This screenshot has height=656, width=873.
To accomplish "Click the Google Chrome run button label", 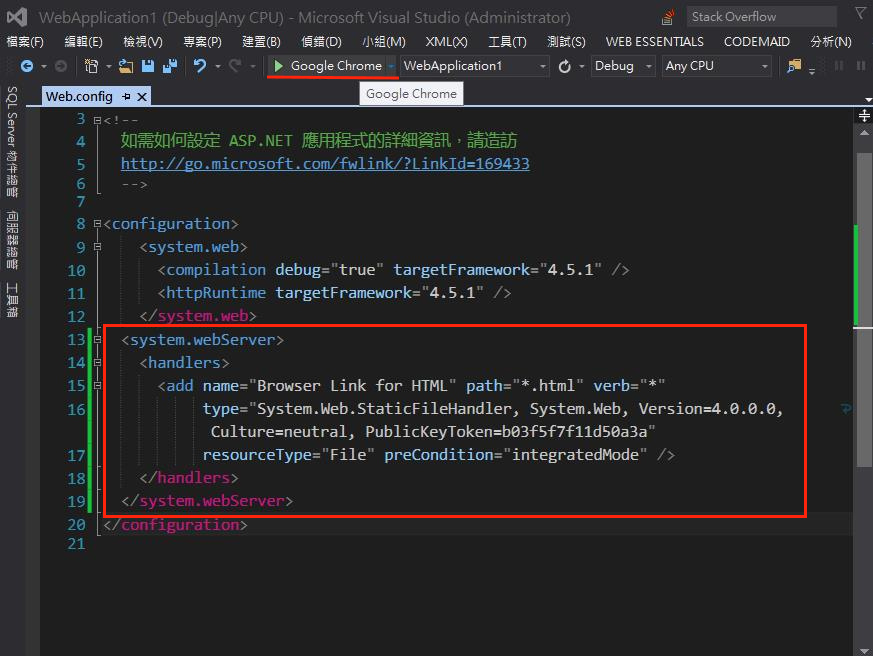I will [336, 66].
